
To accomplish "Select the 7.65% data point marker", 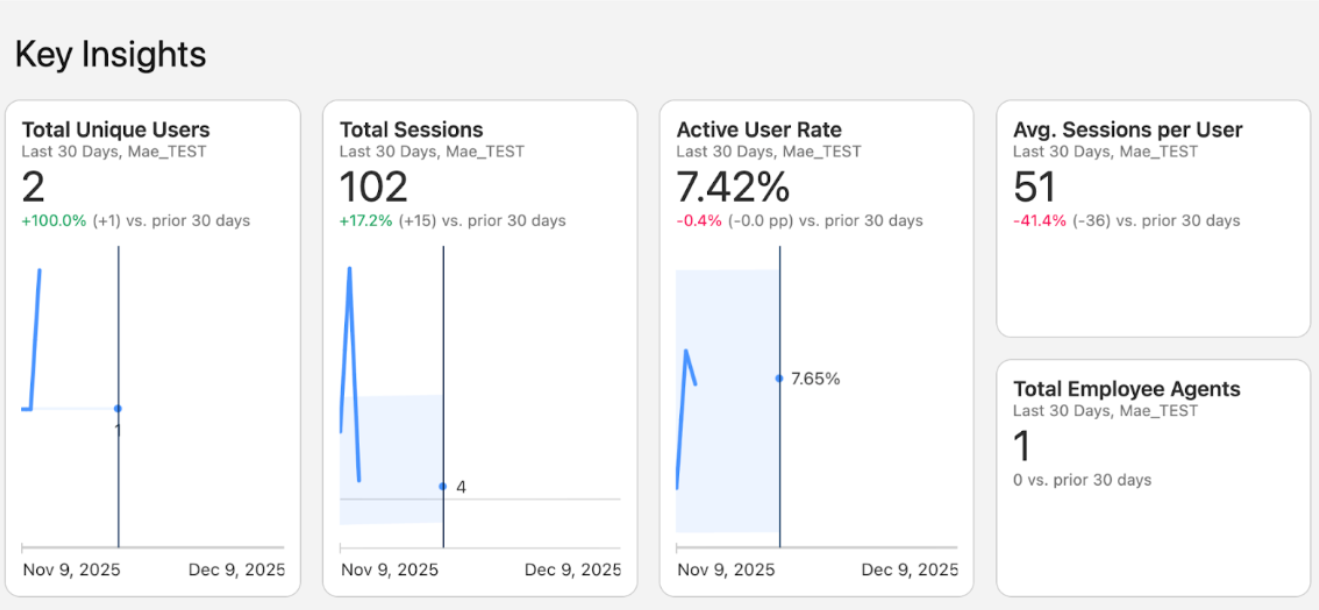I will (x=779, y=378).
